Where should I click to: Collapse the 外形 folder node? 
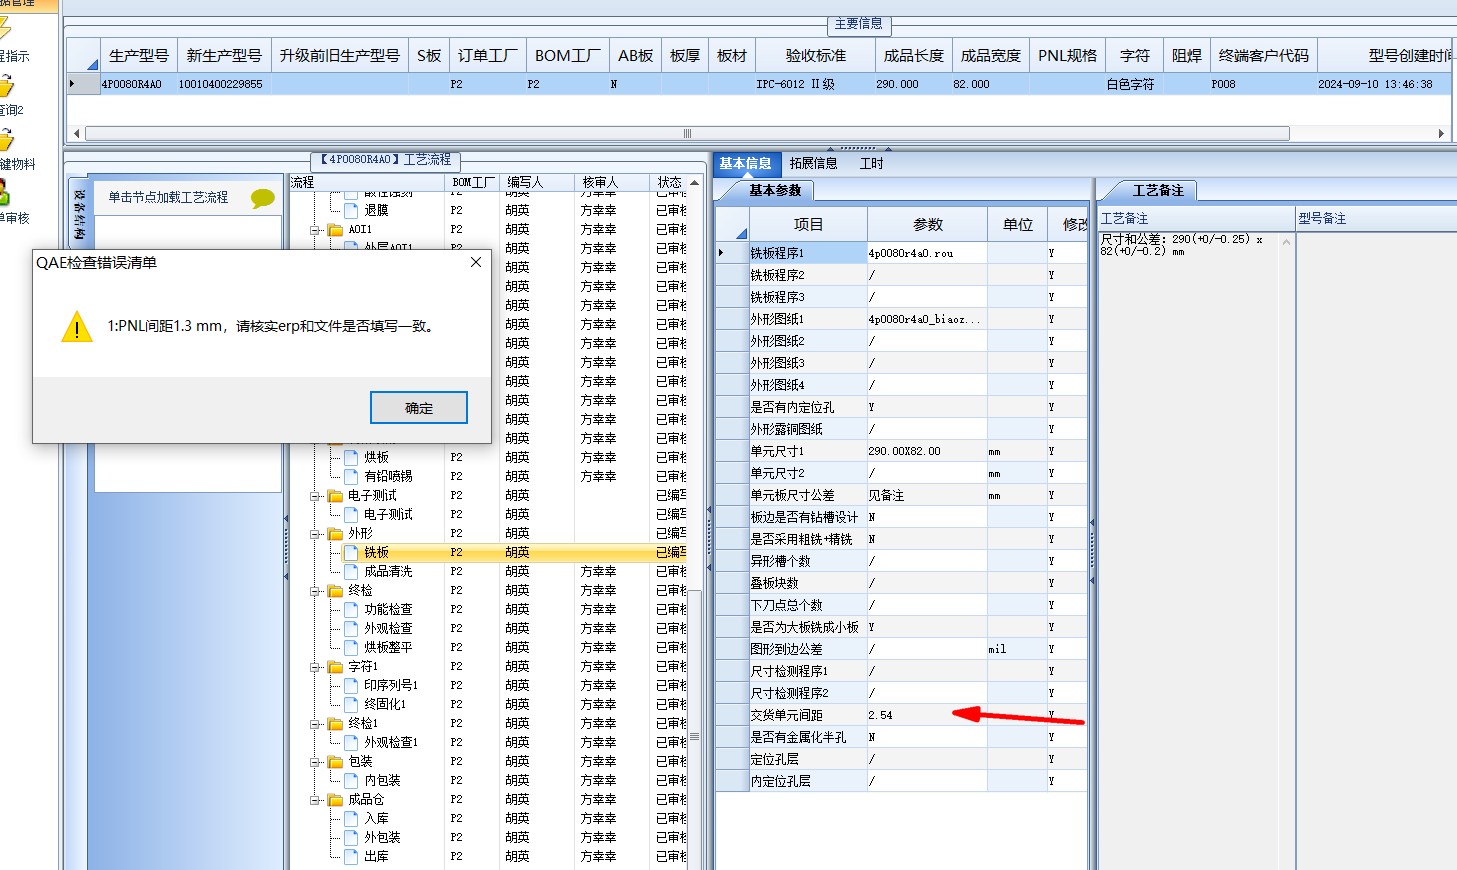[316, 533]
